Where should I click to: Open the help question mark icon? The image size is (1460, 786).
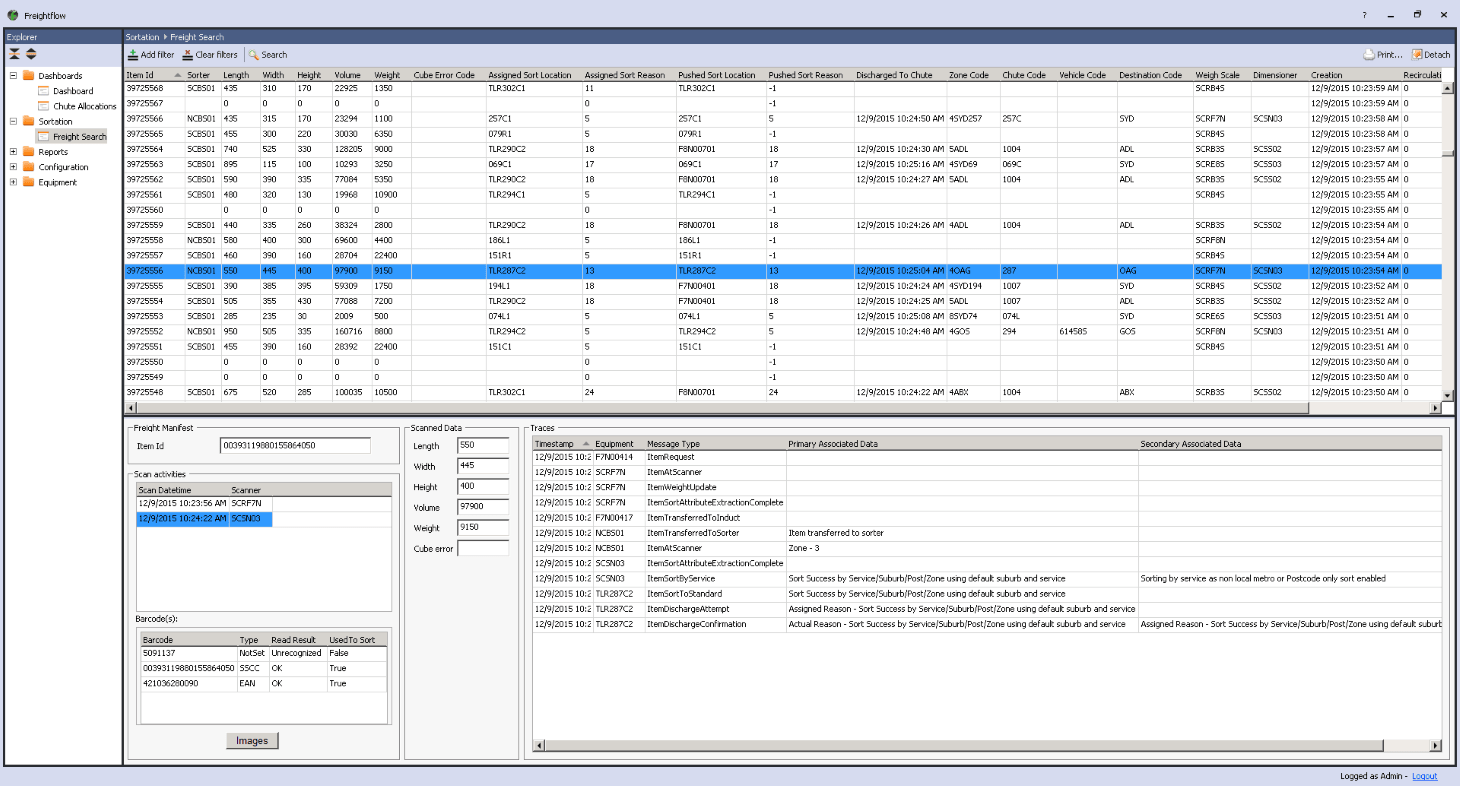[1364, 15]
